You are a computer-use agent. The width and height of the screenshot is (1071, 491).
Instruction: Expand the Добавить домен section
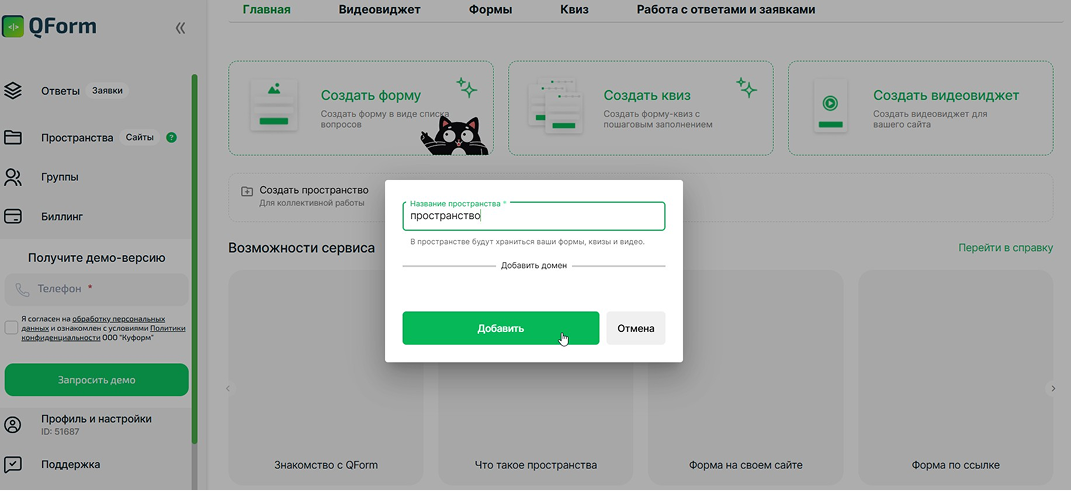tap(533, 266)
